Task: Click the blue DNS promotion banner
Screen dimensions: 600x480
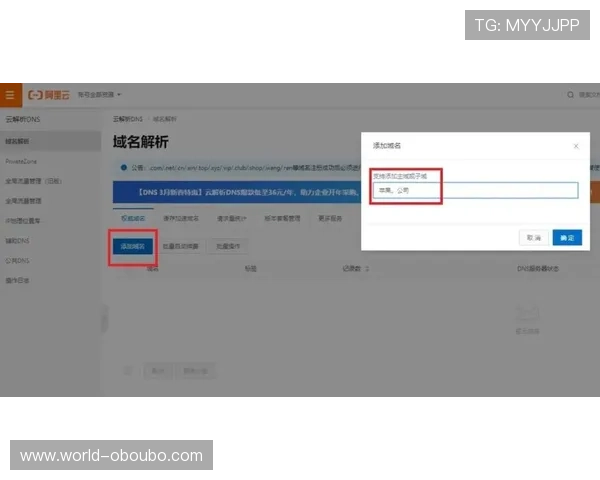Action: 237,192
